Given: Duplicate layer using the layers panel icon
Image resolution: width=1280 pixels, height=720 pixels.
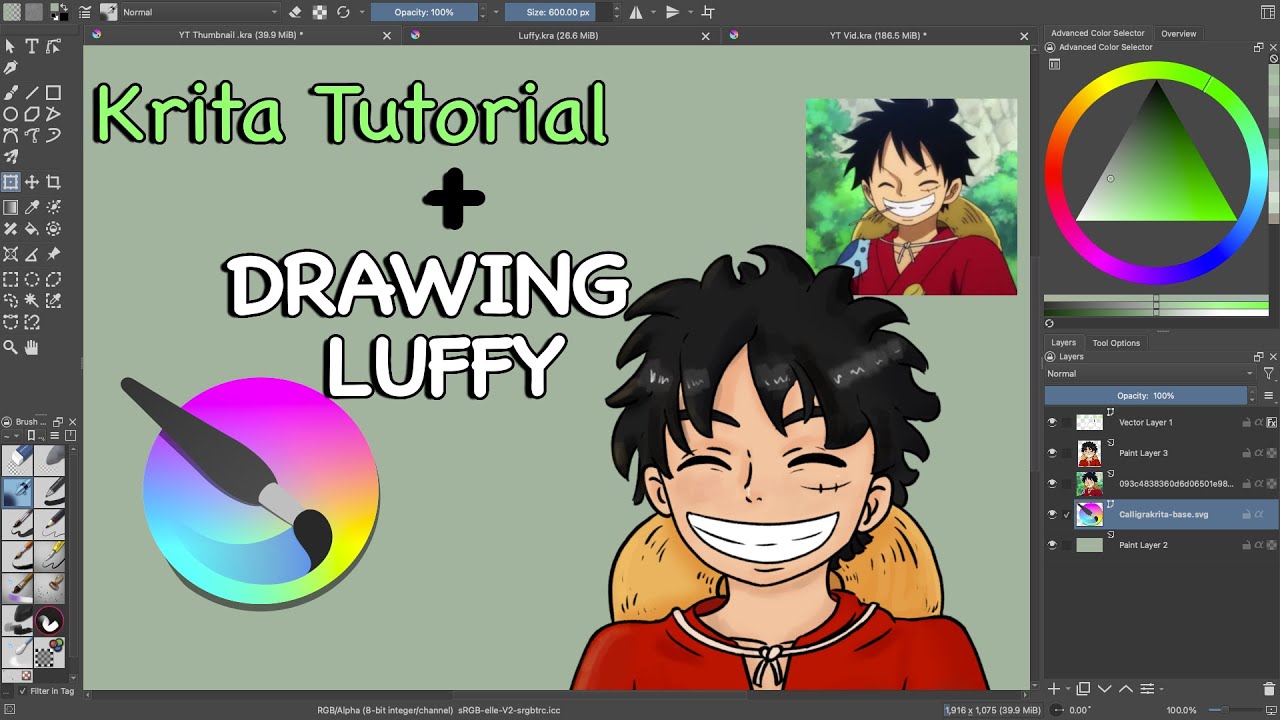Looking at the screenshot, I should point(1083,689).
